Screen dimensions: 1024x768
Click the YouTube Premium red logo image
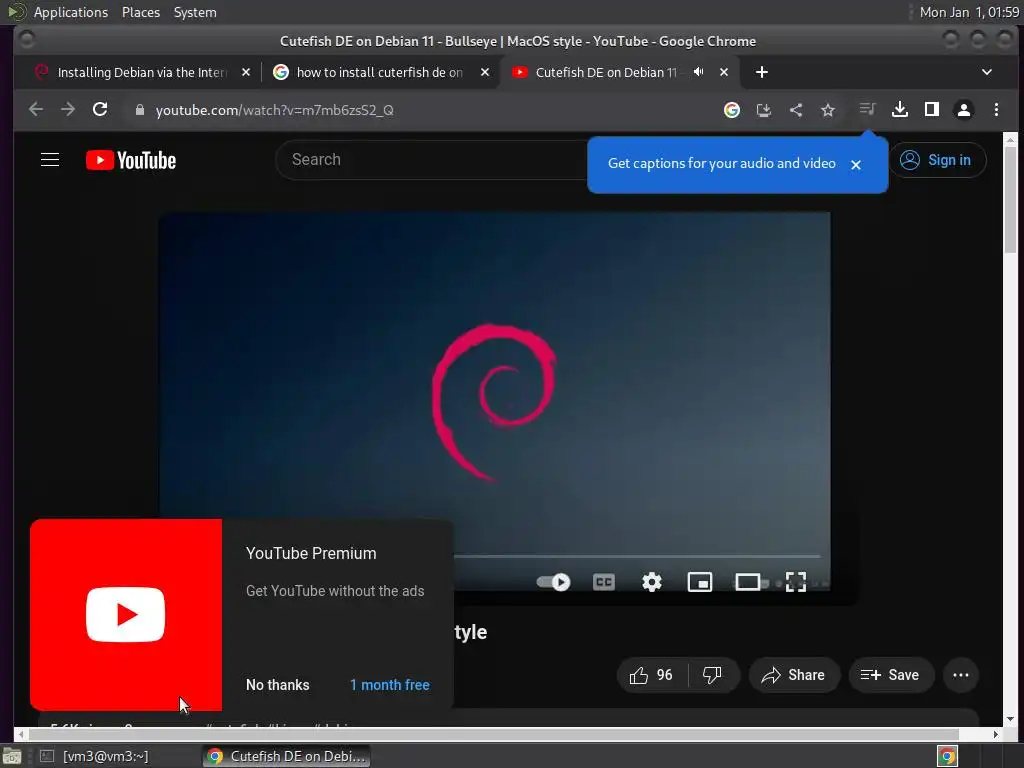(x=126, y=615)
